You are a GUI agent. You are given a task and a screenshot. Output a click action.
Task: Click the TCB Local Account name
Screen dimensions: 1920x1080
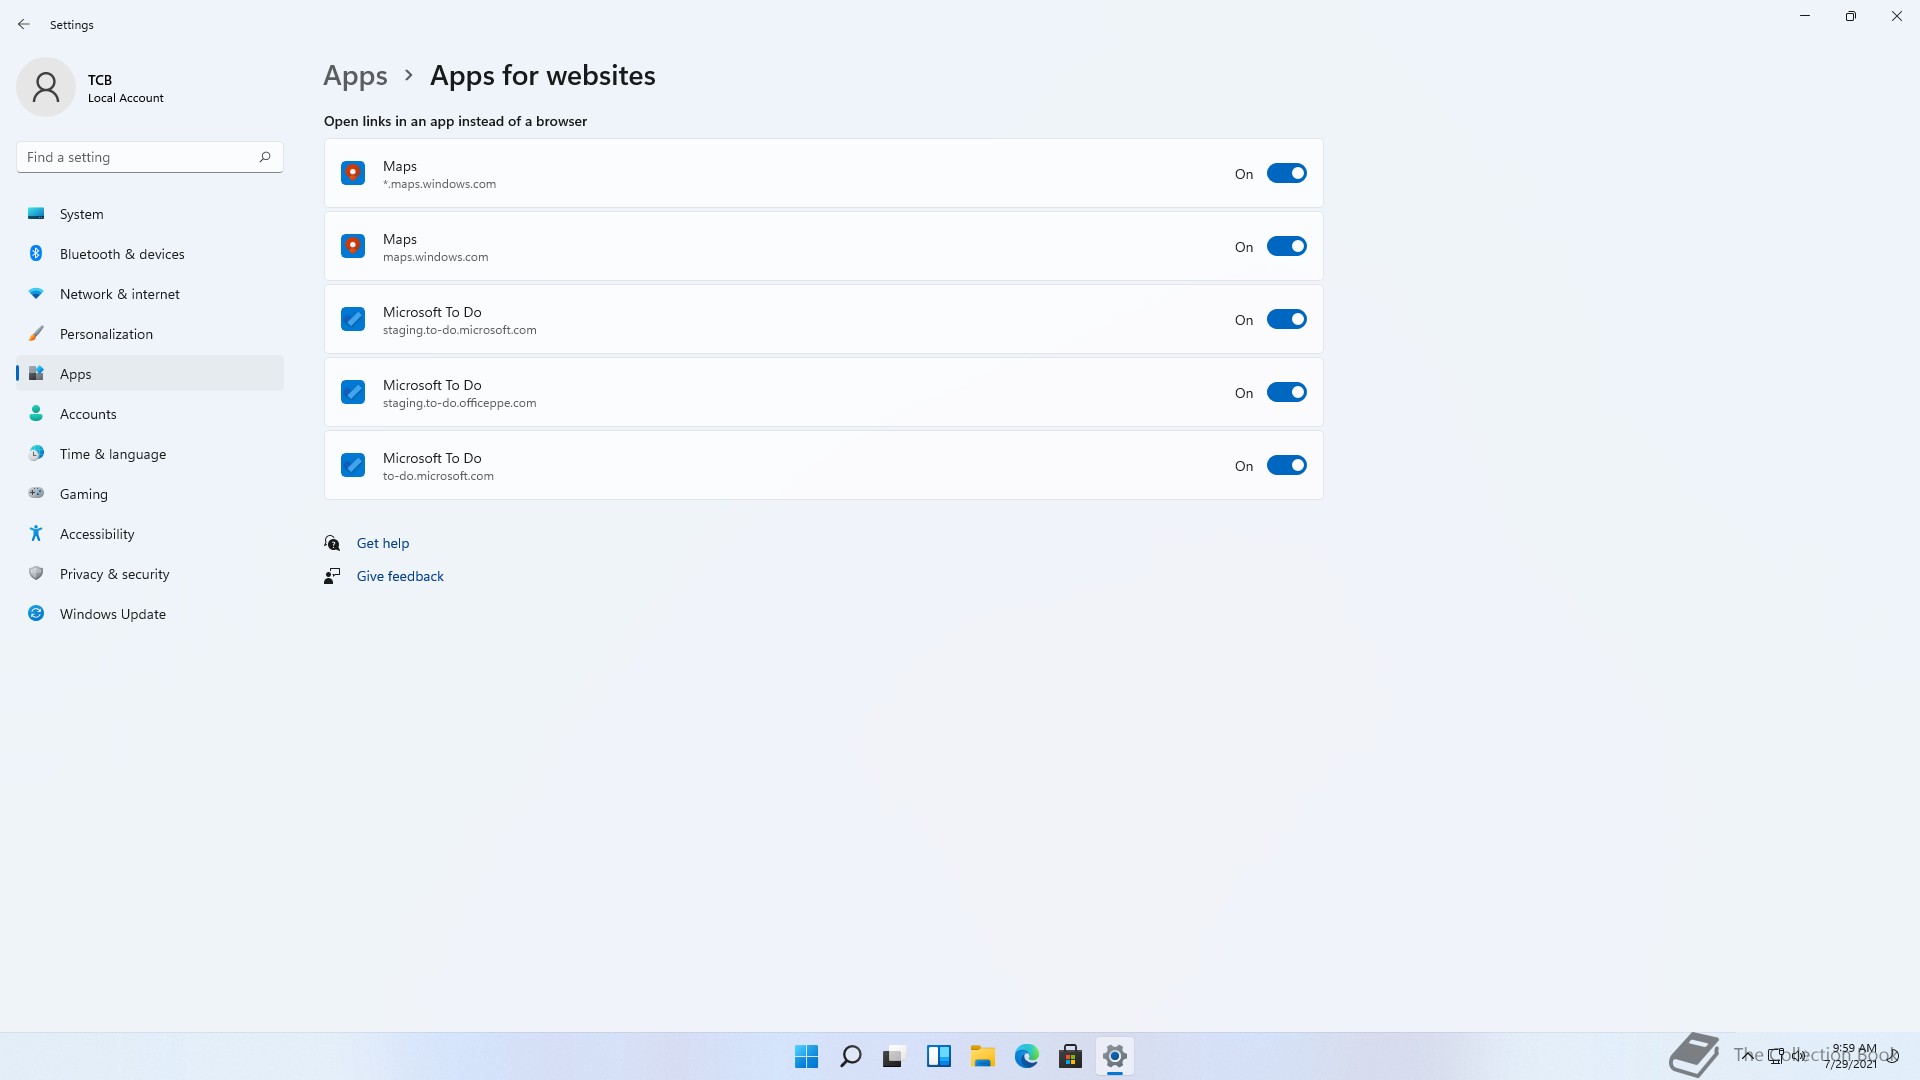coord(125,88)
